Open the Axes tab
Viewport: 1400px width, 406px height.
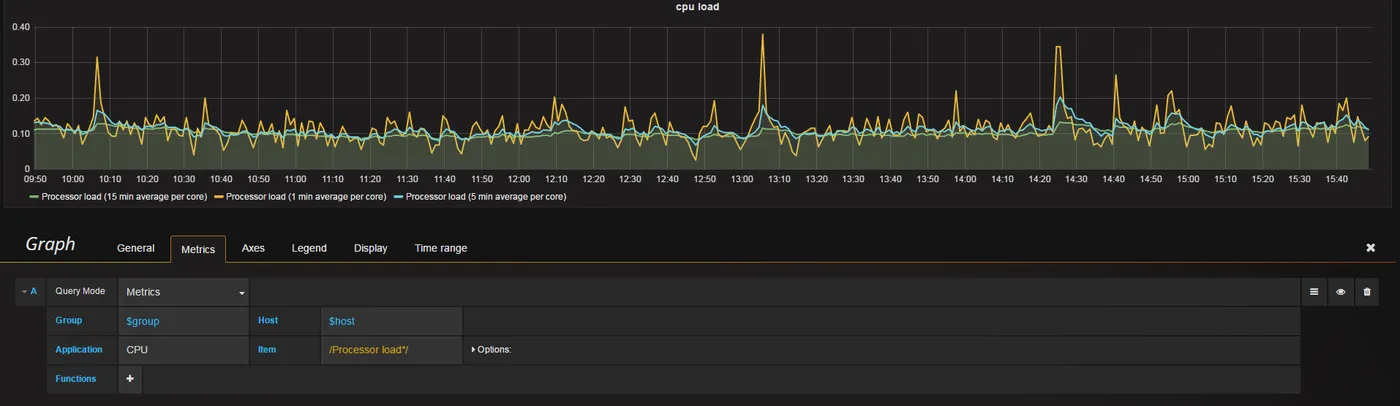coord(253,248)
